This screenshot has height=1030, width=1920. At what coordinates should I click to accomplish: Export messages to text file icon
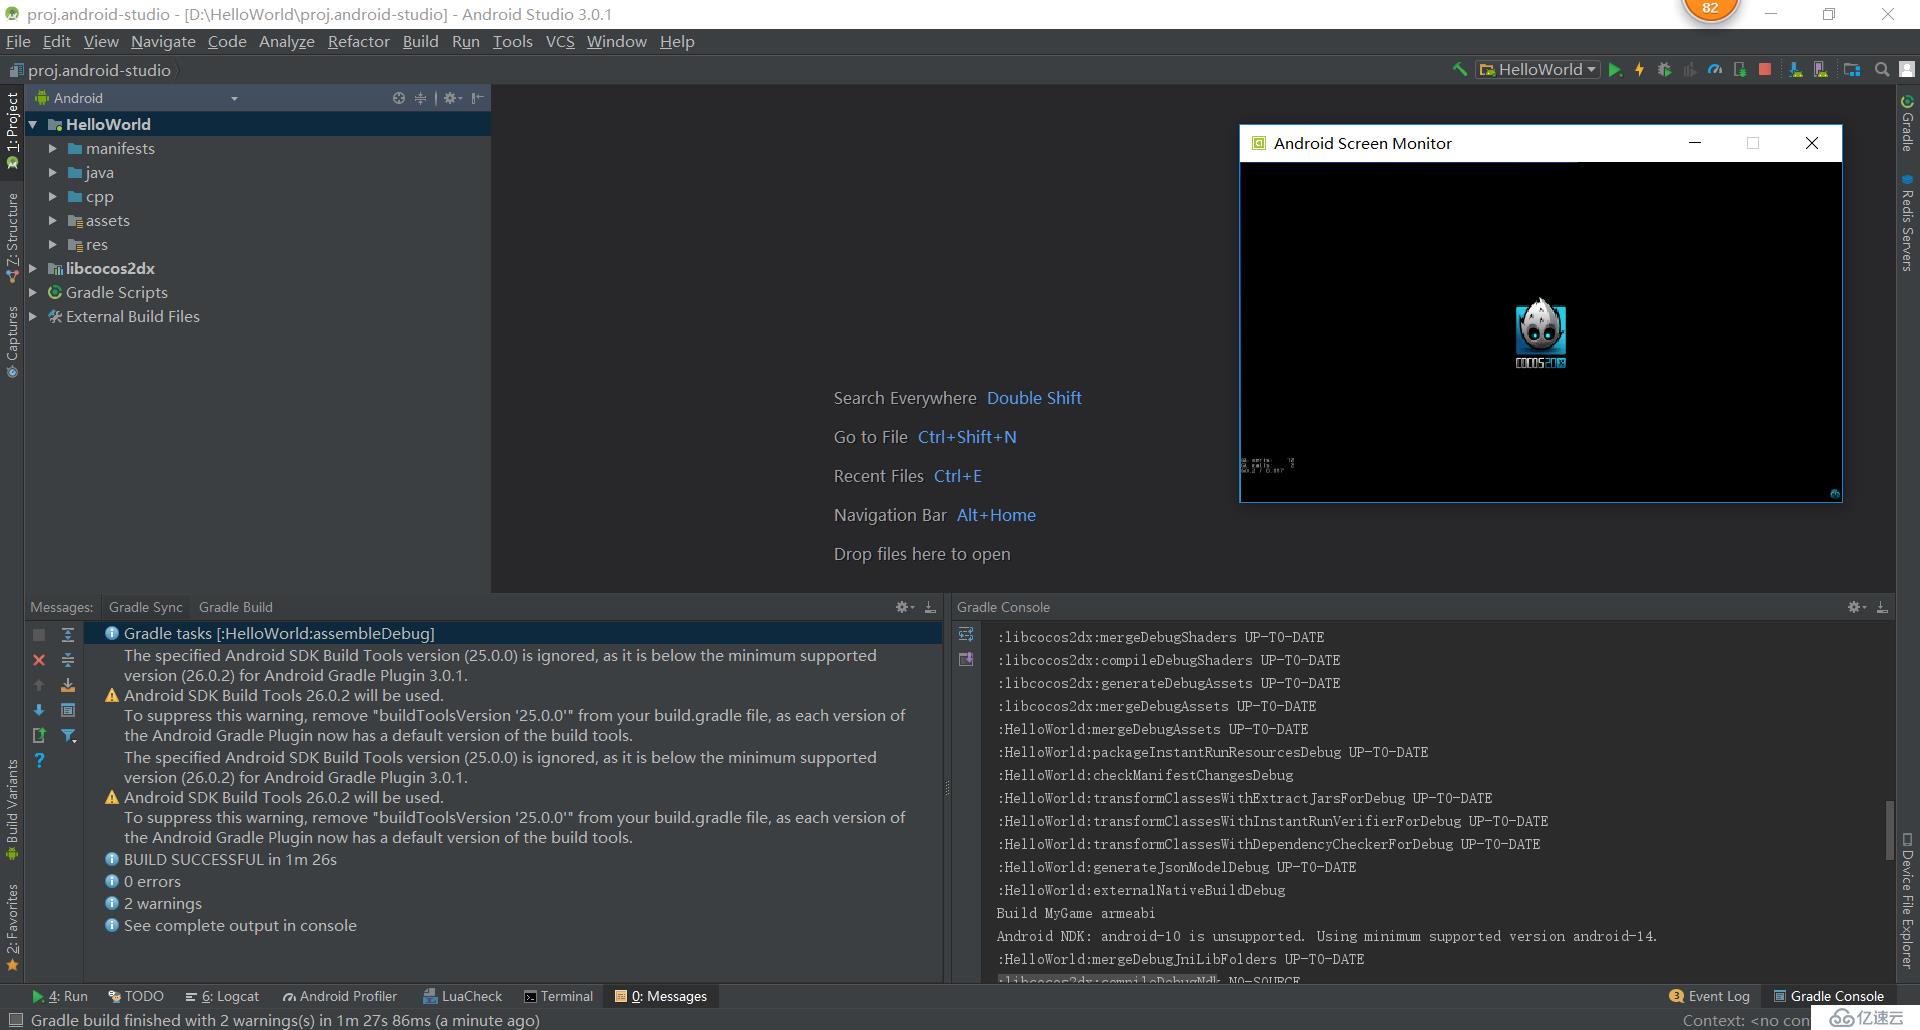click(39, 735)
